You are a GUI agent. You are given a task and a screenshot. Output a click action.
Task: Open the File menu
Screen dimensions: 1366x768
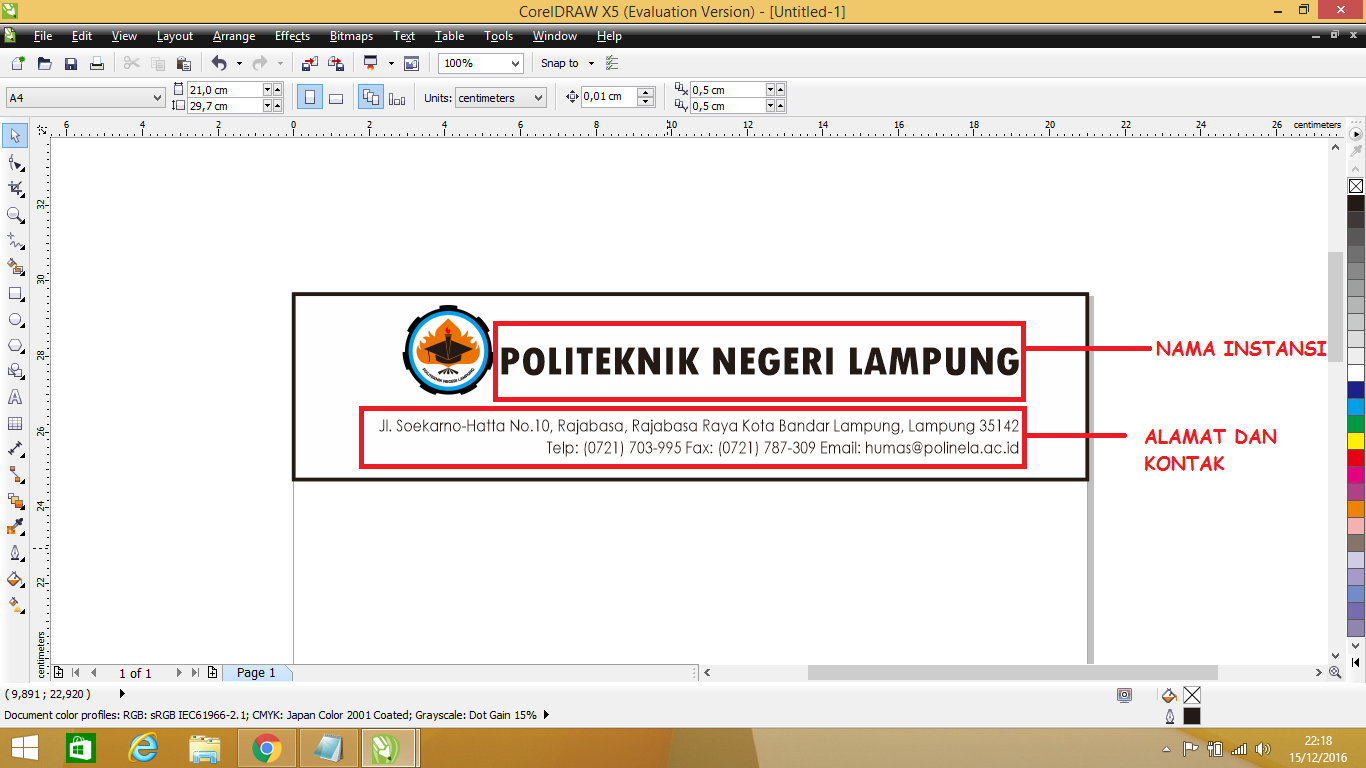coord(43,36)
